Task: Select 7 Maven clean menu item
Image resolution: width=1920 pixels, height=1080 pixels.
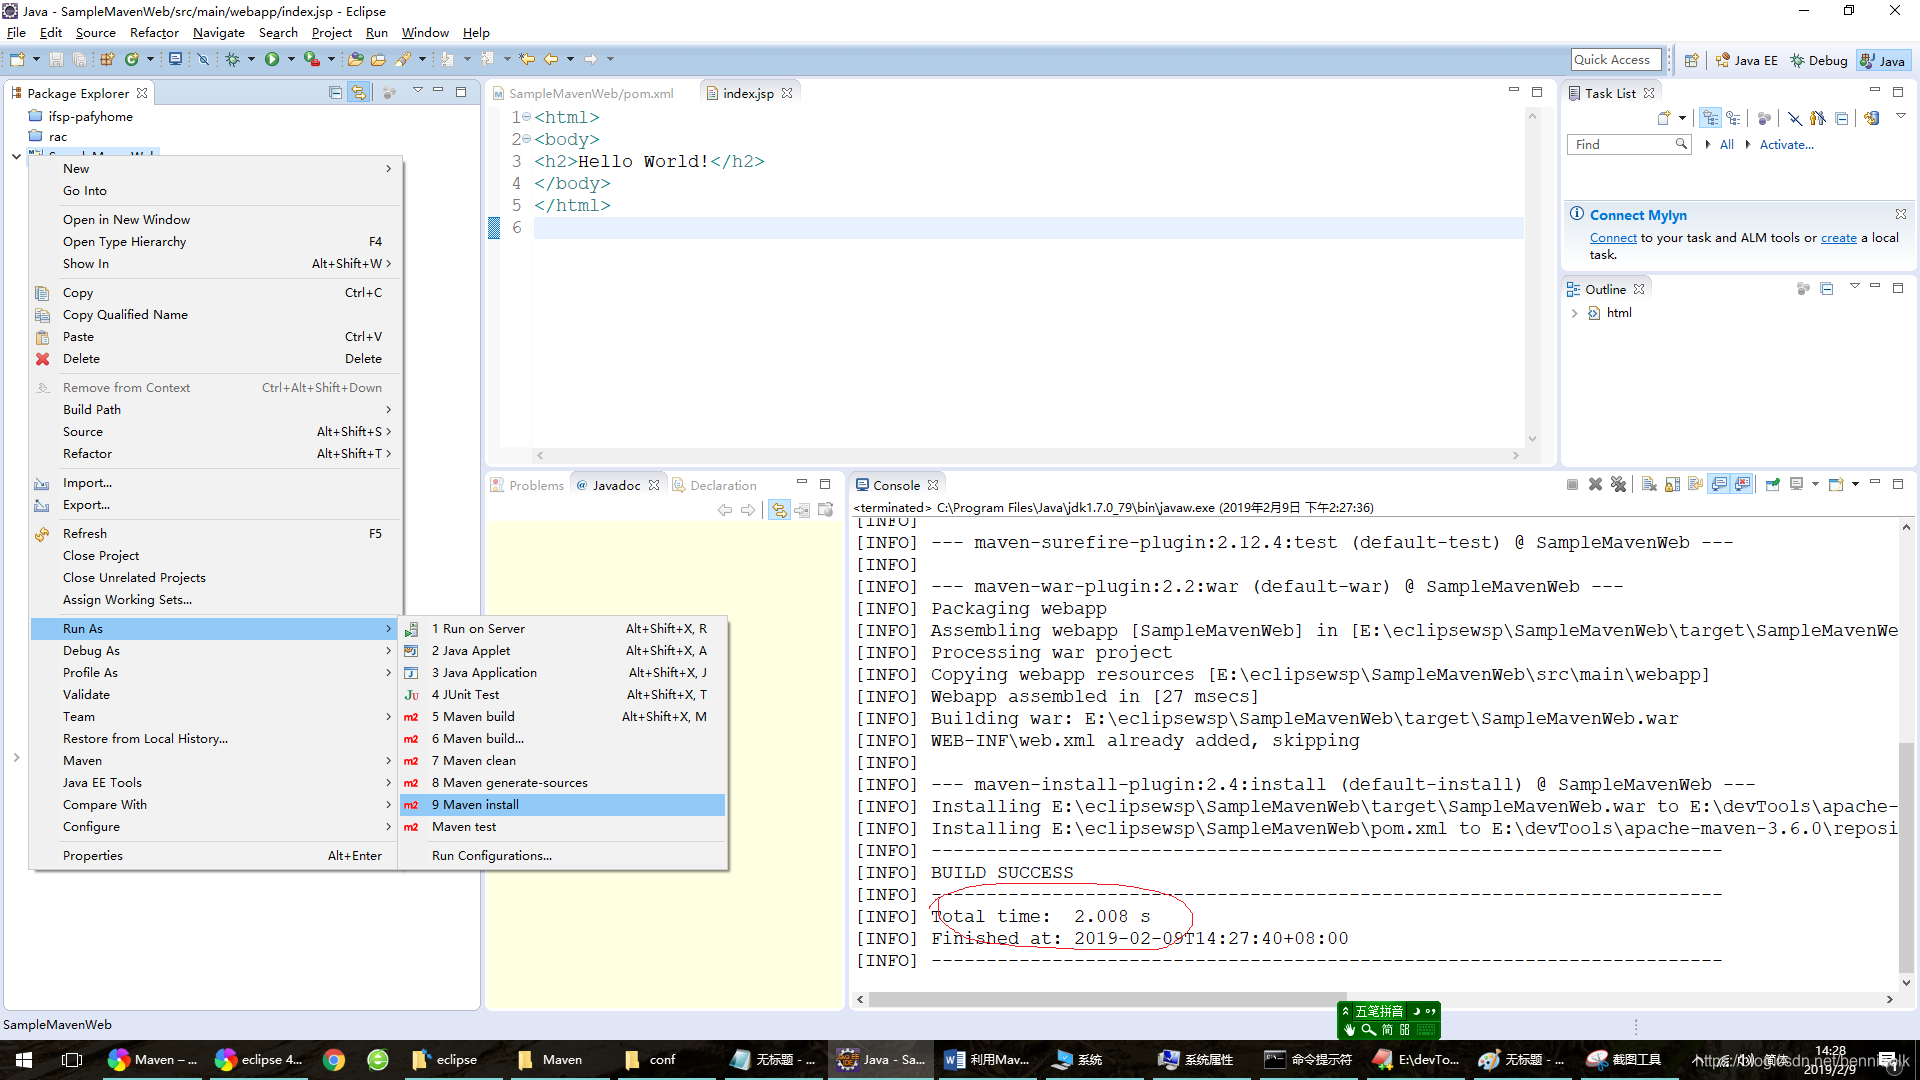Action: coord(562,761)
